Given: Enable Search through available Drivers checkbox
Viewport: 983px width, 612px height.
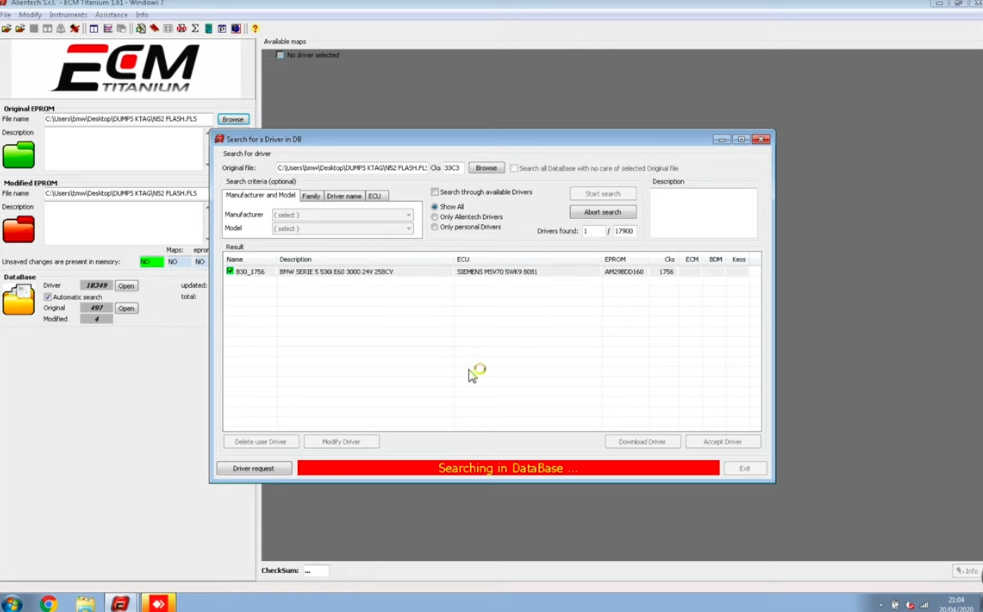Looking at the screenshot, I should (x=434, y=192).
